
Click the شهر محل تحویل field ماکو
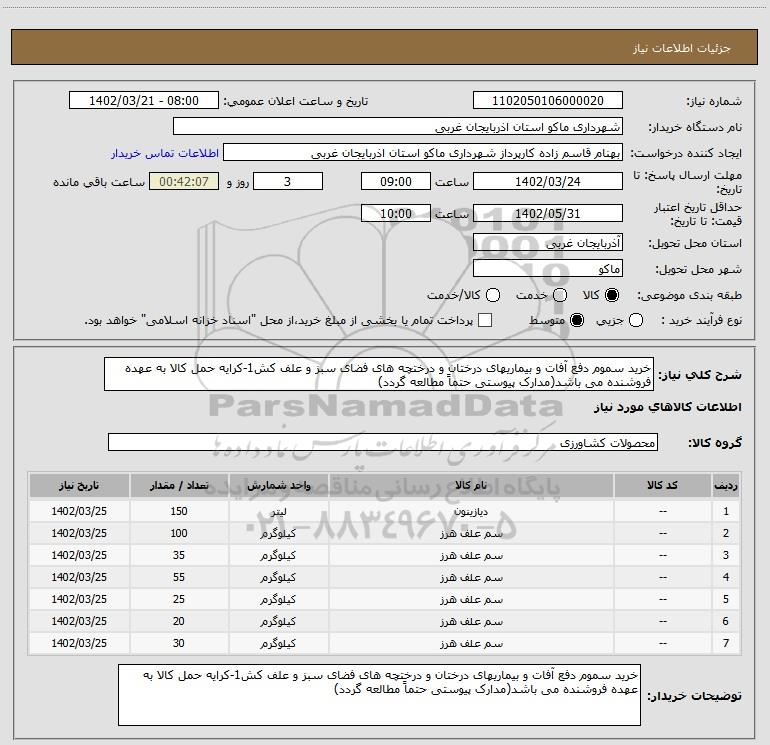point(548,269)
